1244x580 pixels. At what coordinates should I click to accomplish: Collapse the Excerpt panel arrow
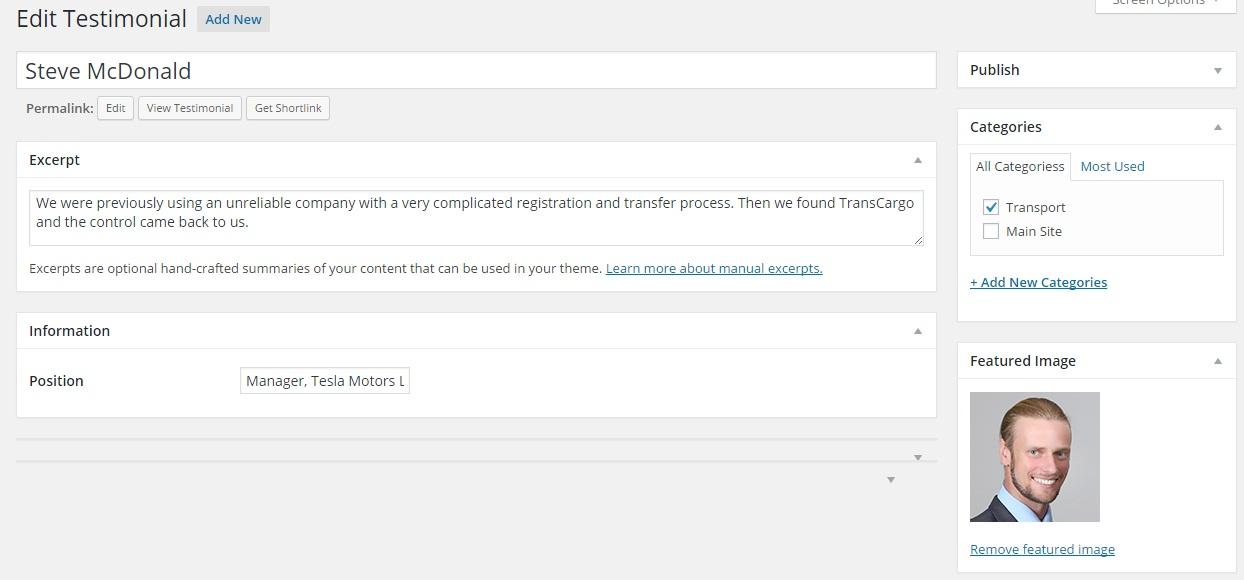pos(917,160)
